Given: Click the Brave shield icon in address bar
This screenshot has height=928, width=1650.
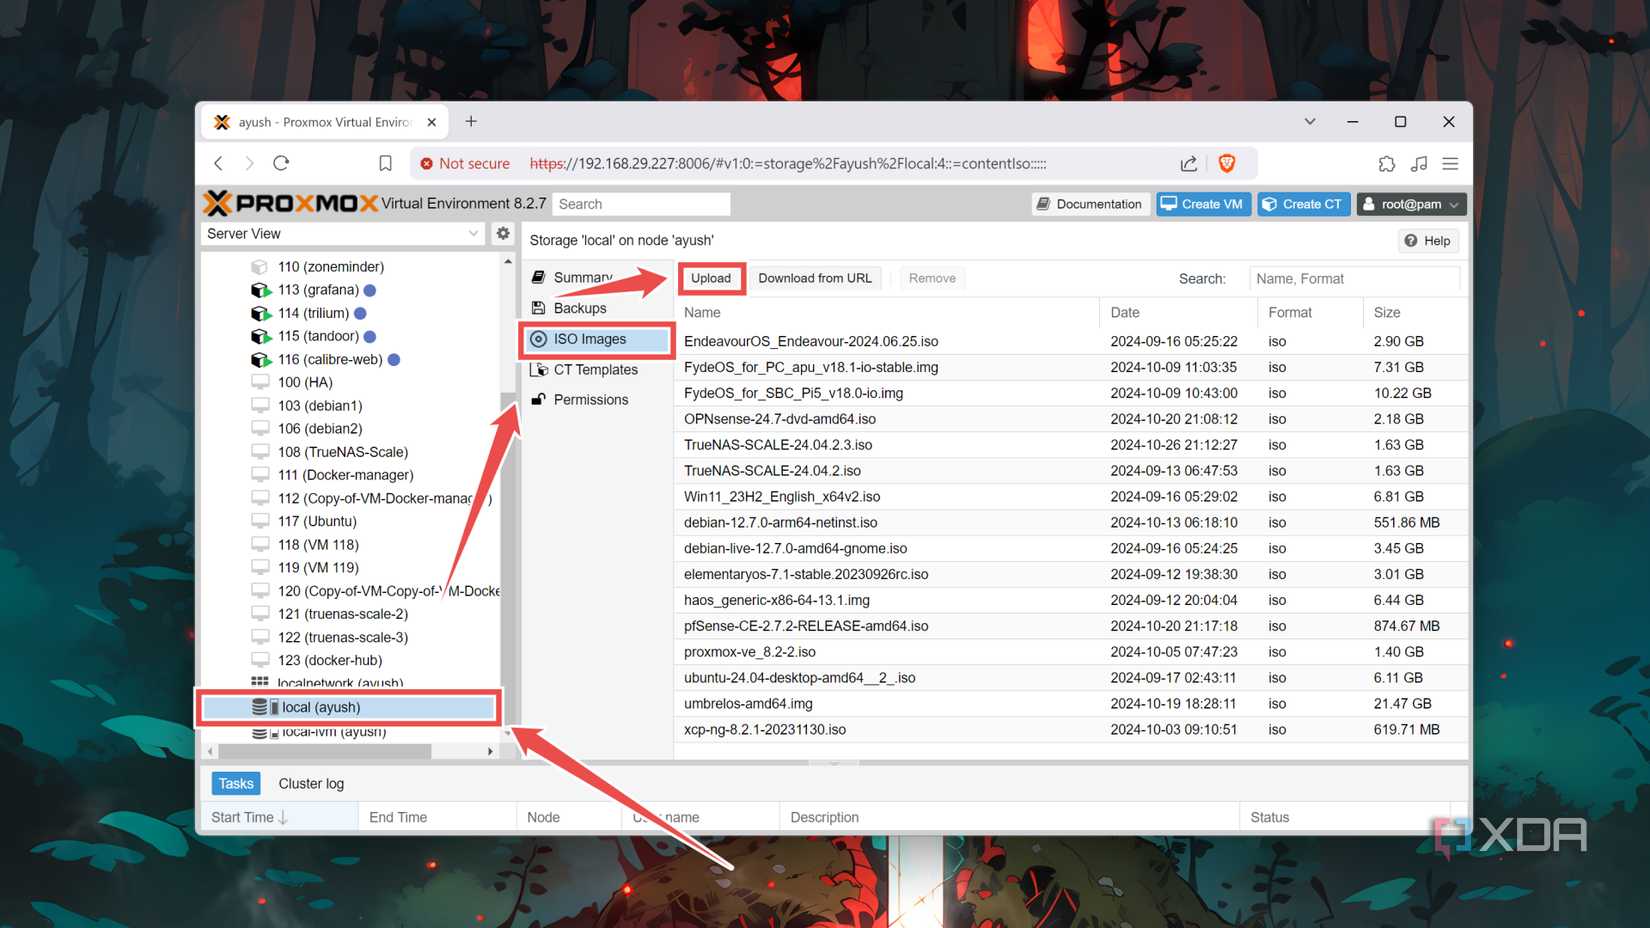Looking at the screenshot, I should point(1227,162).
